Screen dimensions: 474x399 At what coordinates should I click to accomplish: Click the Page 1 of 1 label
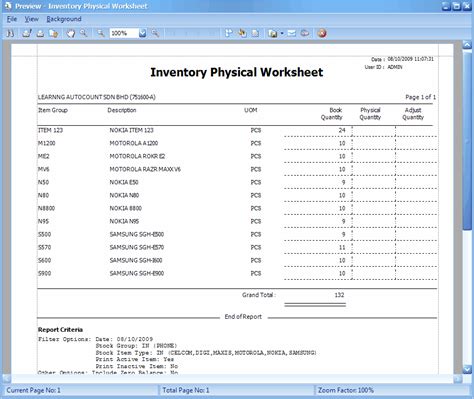coord(420,97)
